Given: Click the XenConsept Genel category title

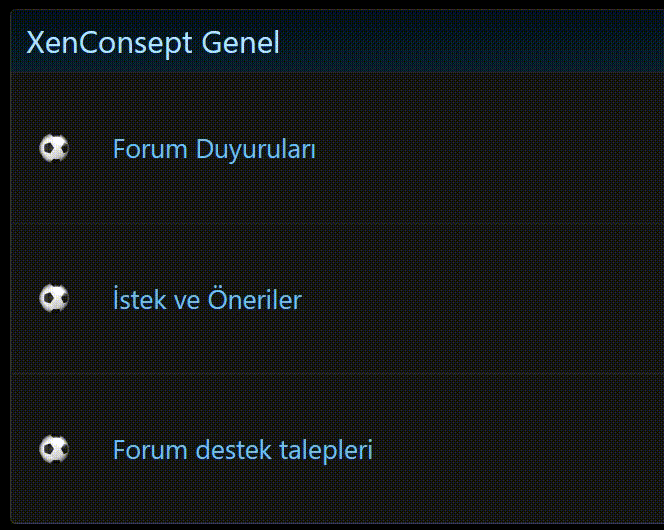Looking at the screenshot, I should coord(153,43).
